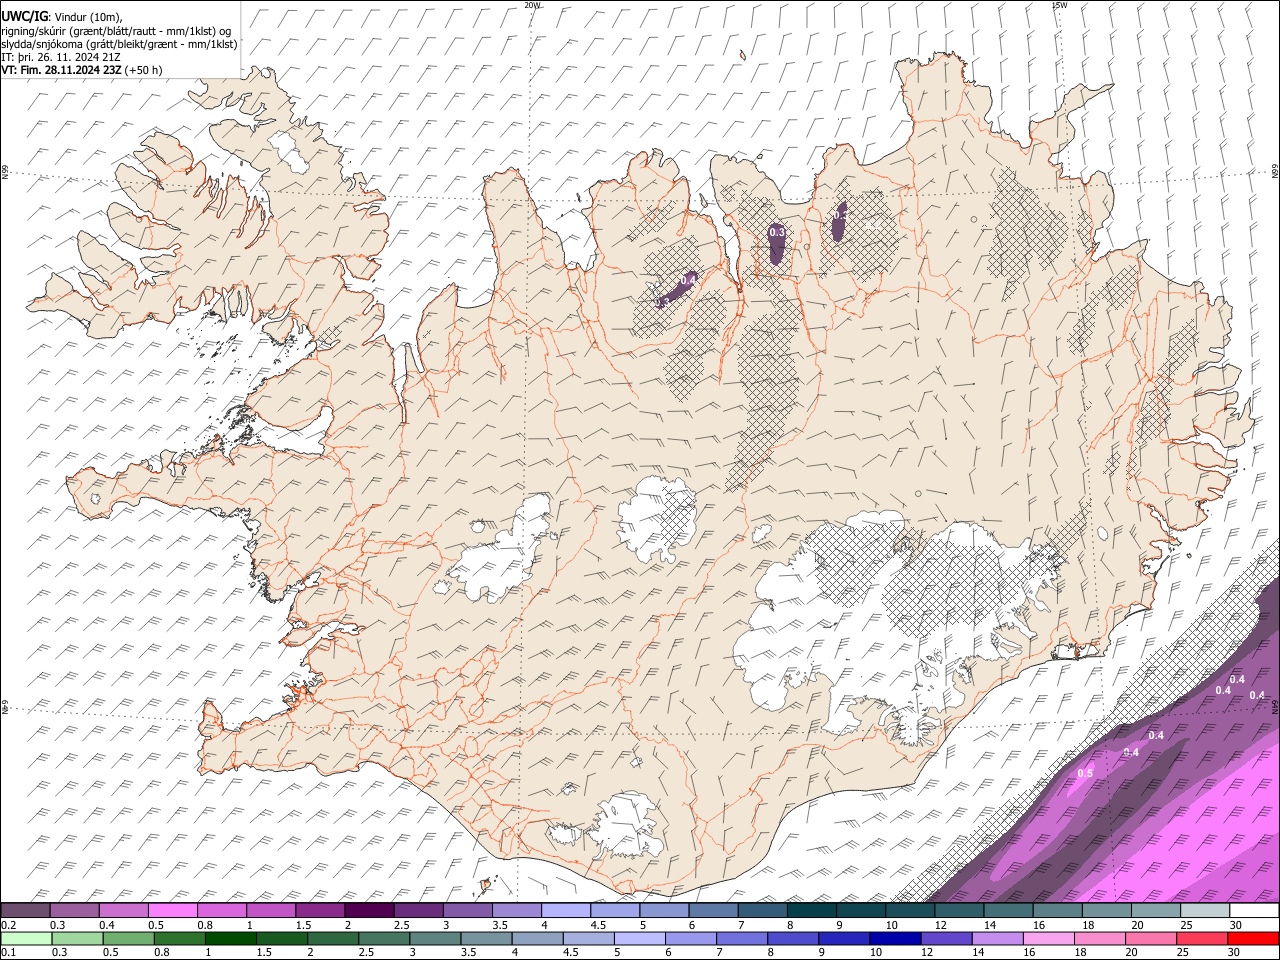Pick the royal blue 9 swatch, lower legend row
This screenshot has width=1280, height=960.
(844, 938)
